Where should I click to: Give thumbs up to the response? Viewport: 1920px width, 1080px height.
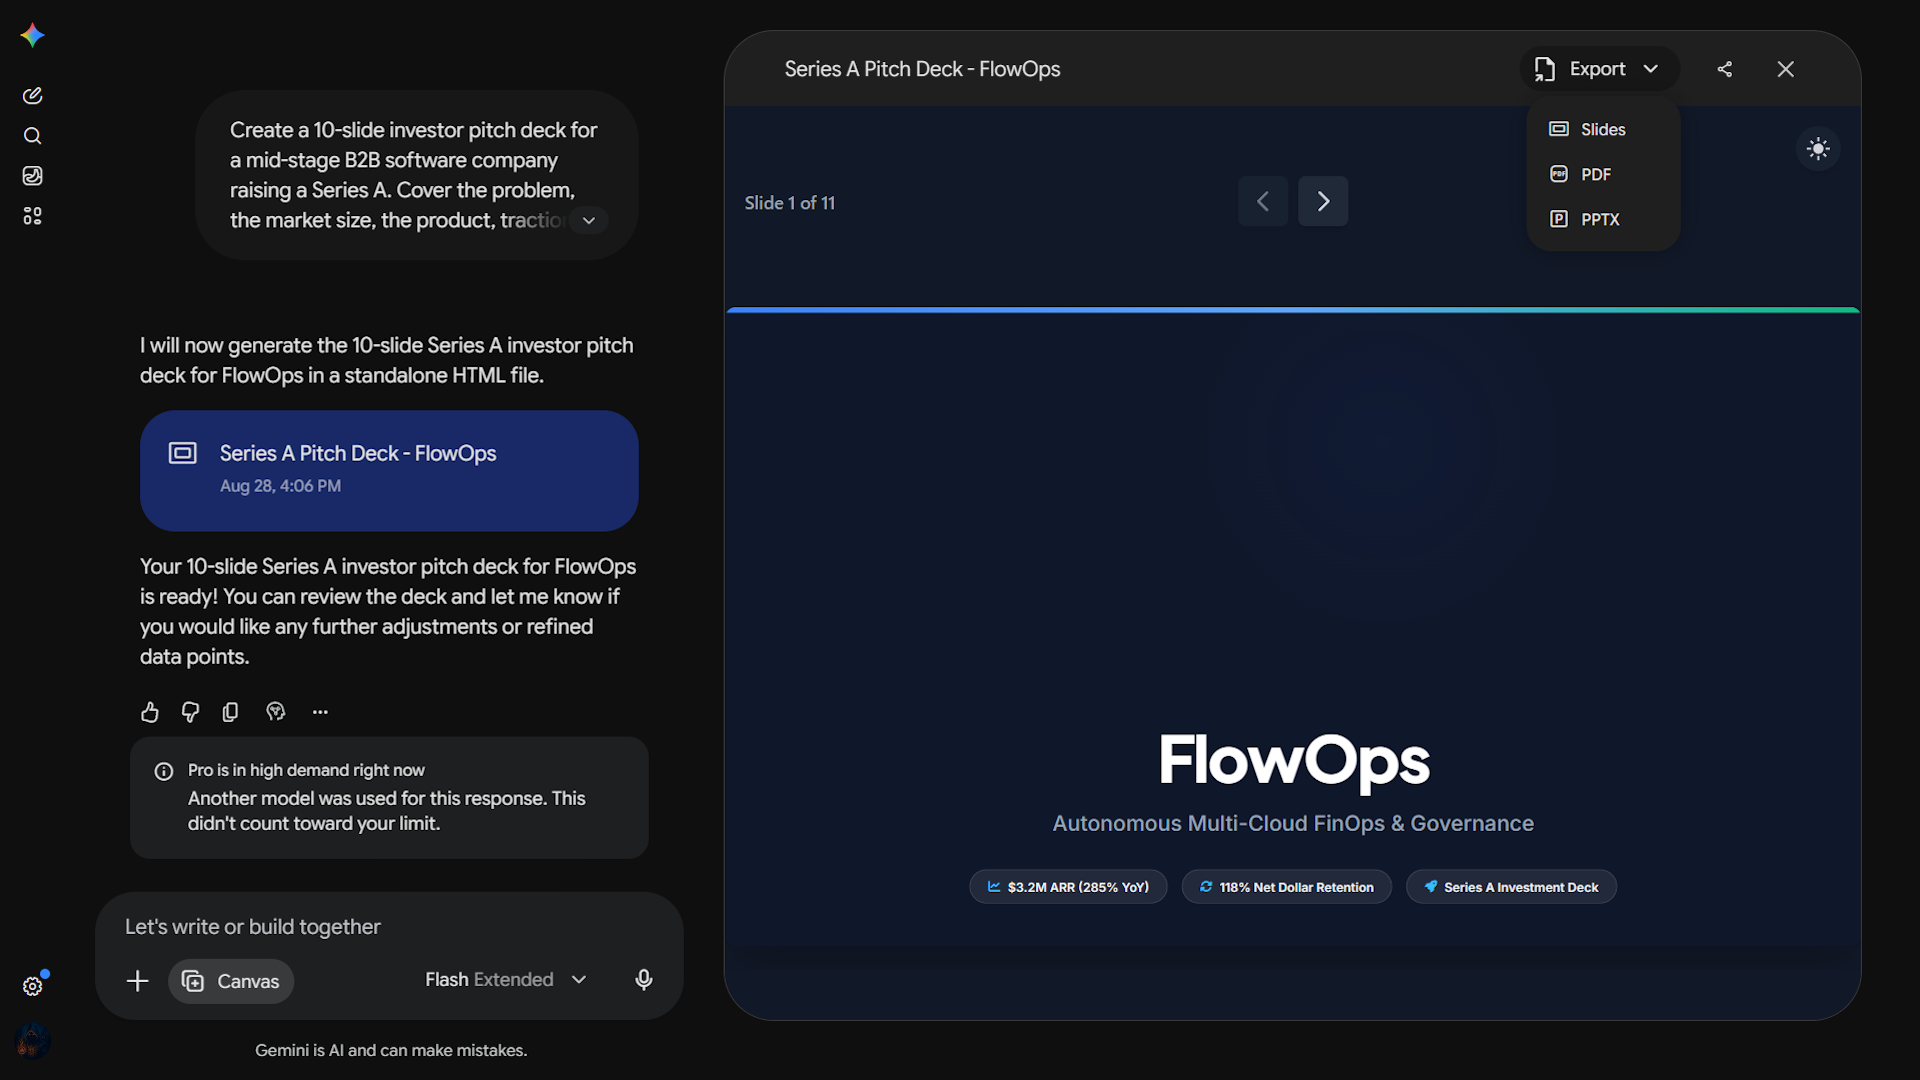tap(150, 712)
